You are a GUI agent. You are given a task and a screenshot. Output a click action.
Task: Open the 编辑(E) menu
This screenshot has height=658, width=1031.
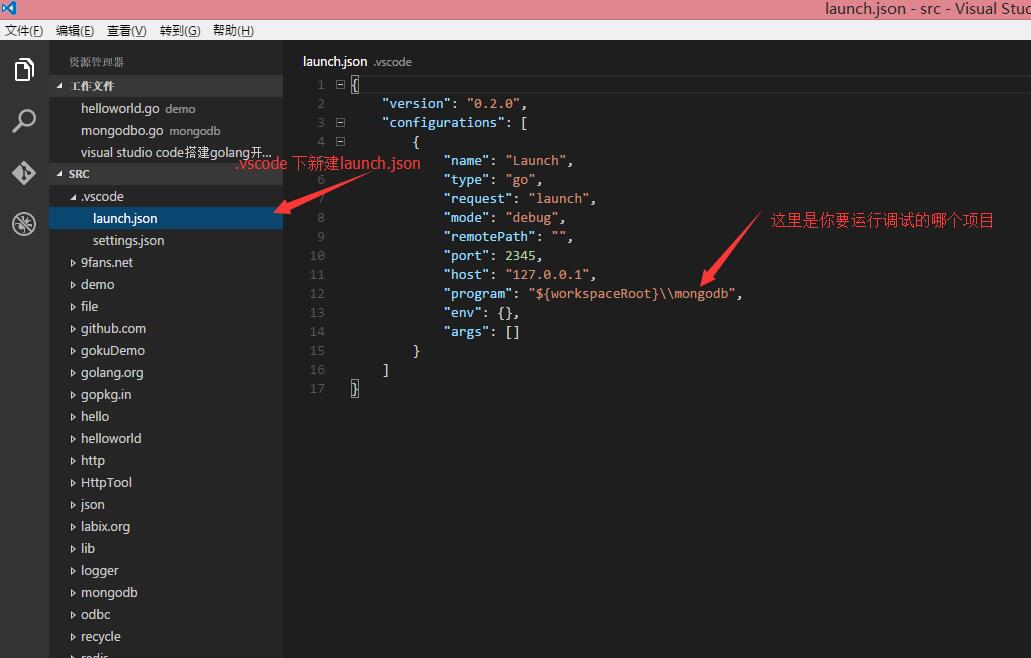(x=75, y=31)
